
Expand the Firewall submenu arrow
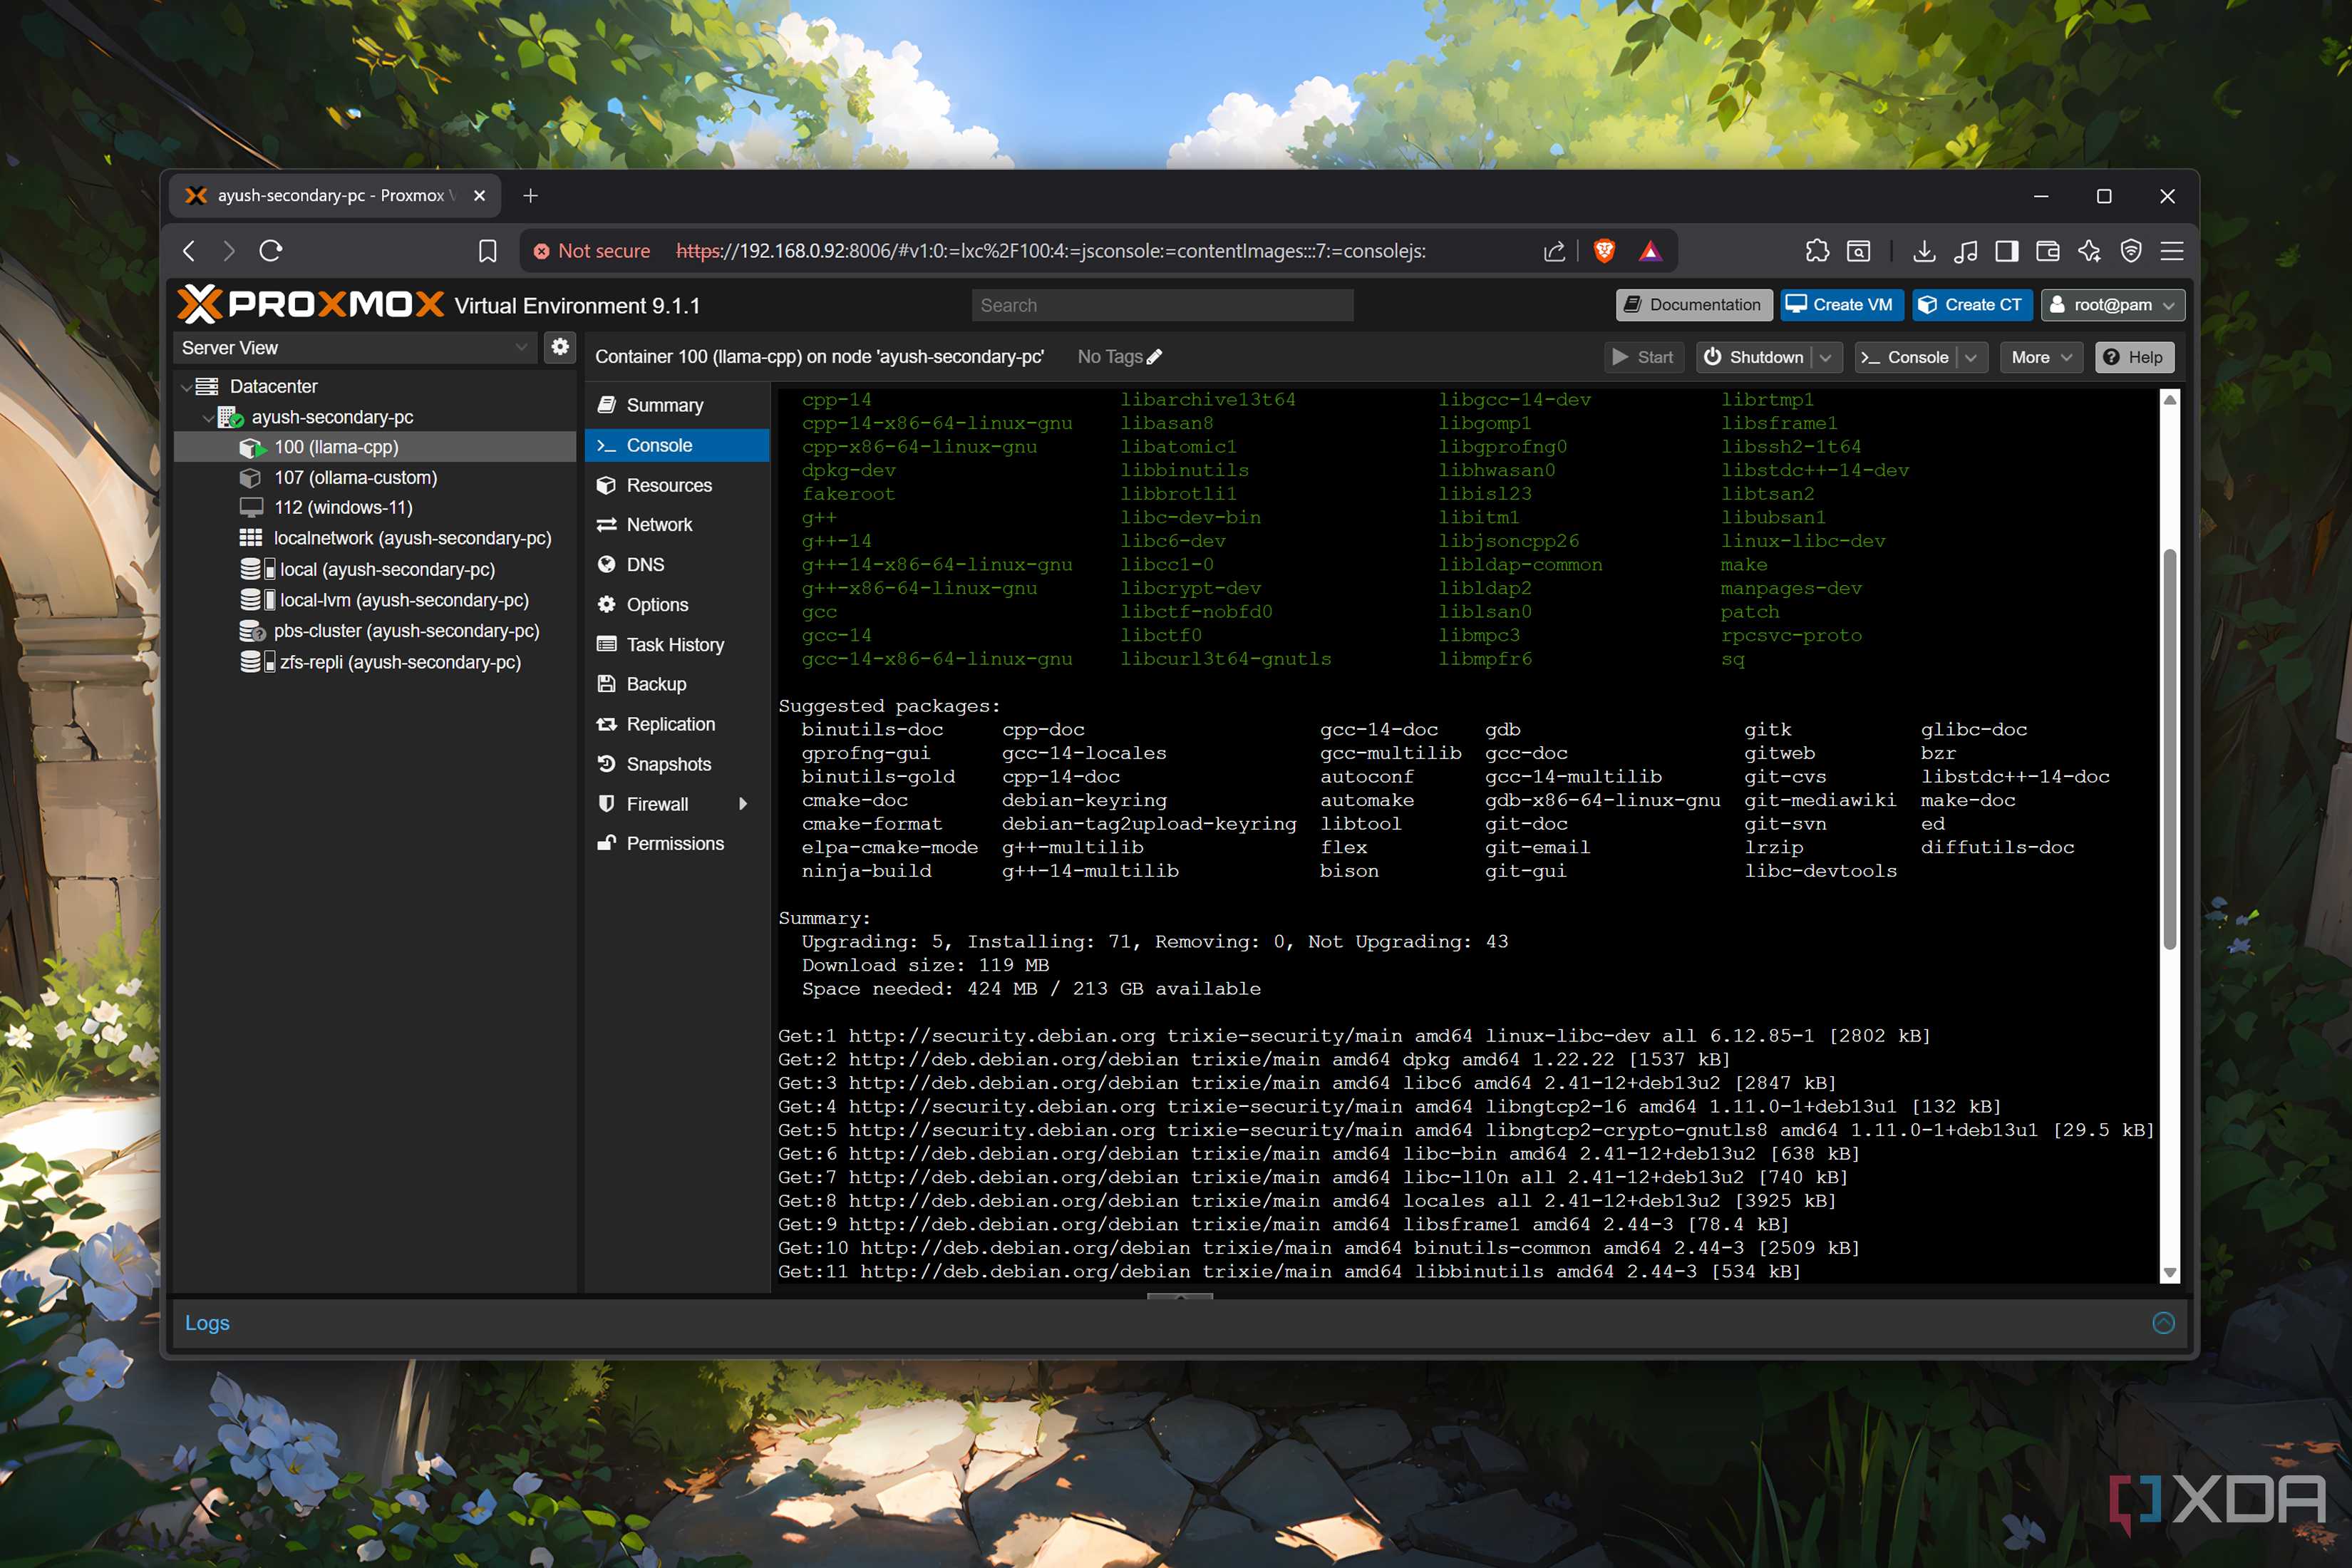click(743, 804)
